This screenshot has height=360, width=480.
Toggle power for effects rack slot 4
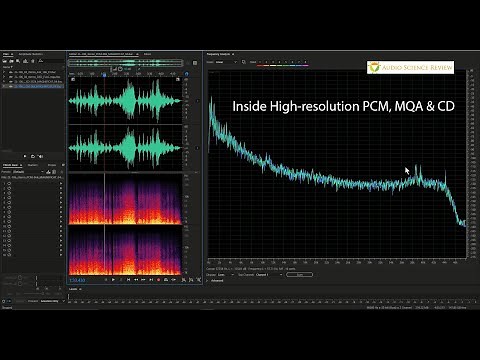[x=9, y=197]
